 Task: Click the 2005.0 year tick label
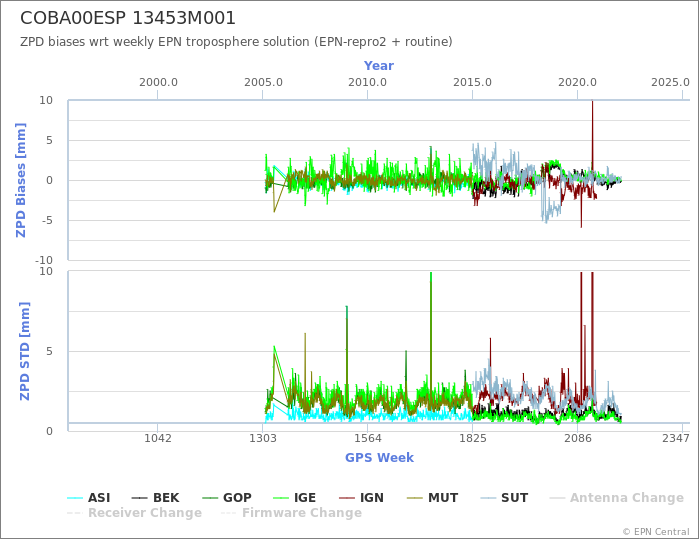263,83
